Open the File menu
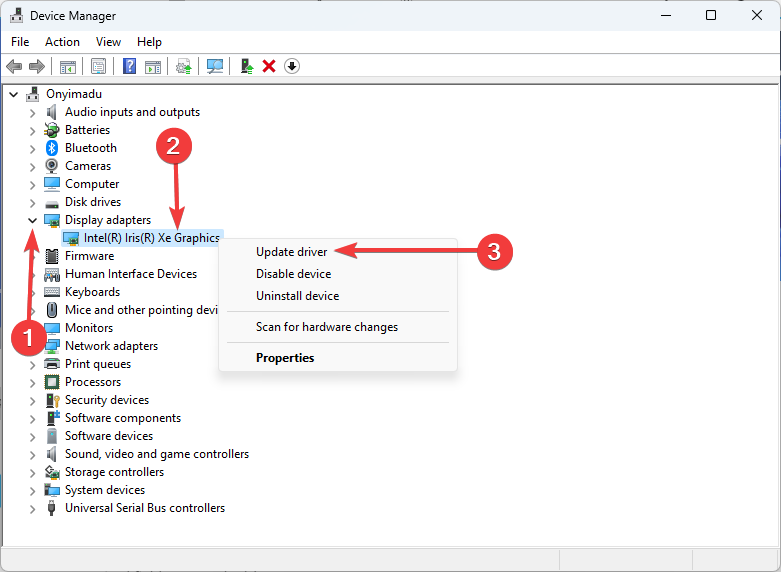The height and width of the screenshot is (572, 781). click(x=20, y=42)
